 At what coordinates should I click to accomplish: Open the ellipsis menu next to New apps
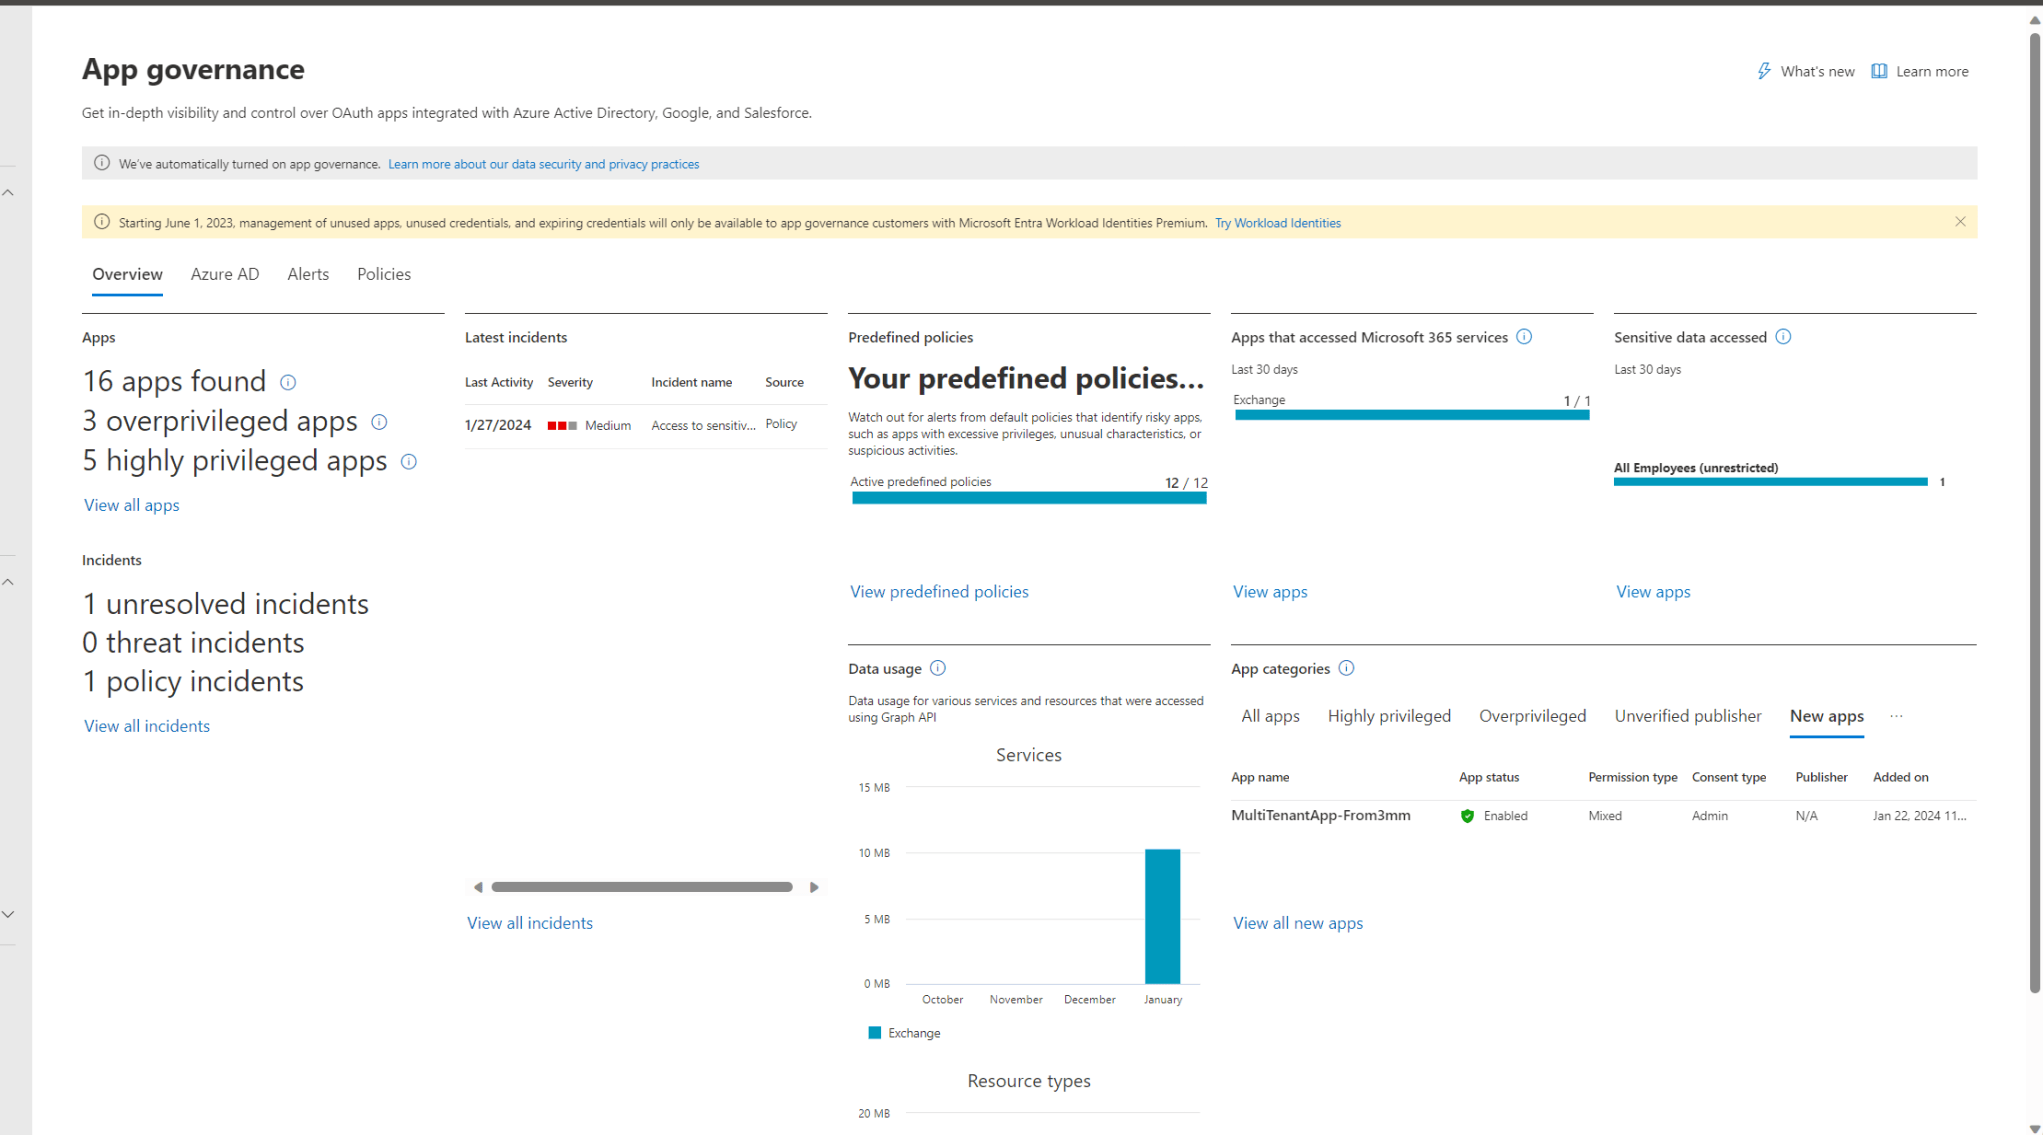tap(1896, 715)
